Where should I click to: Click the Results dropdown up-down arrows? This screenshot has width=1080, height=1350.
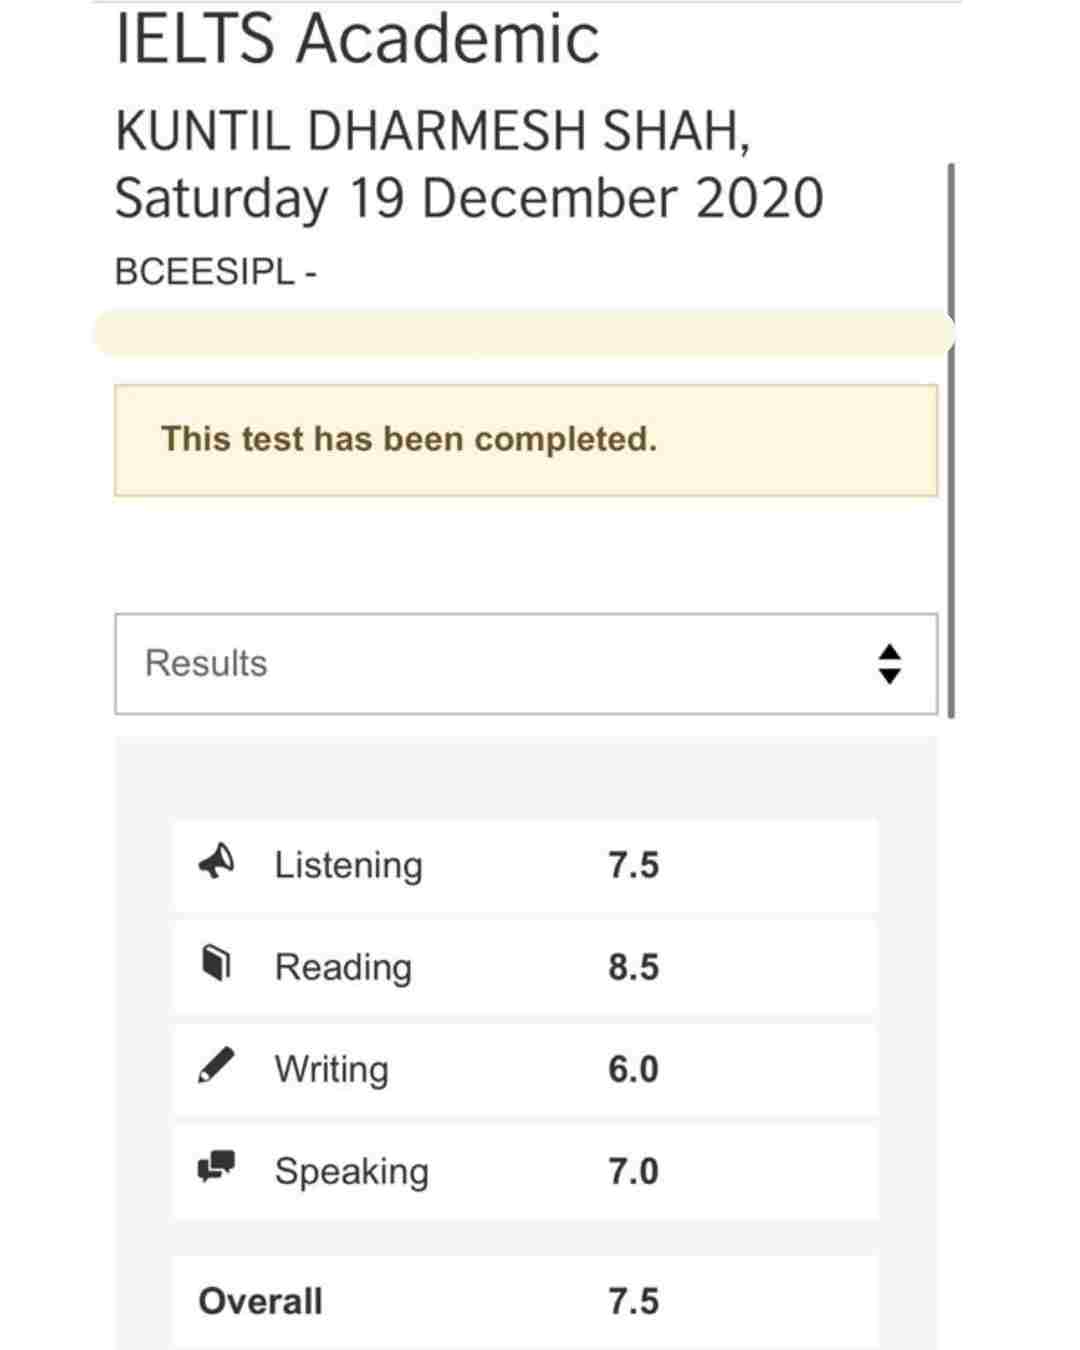889,664
